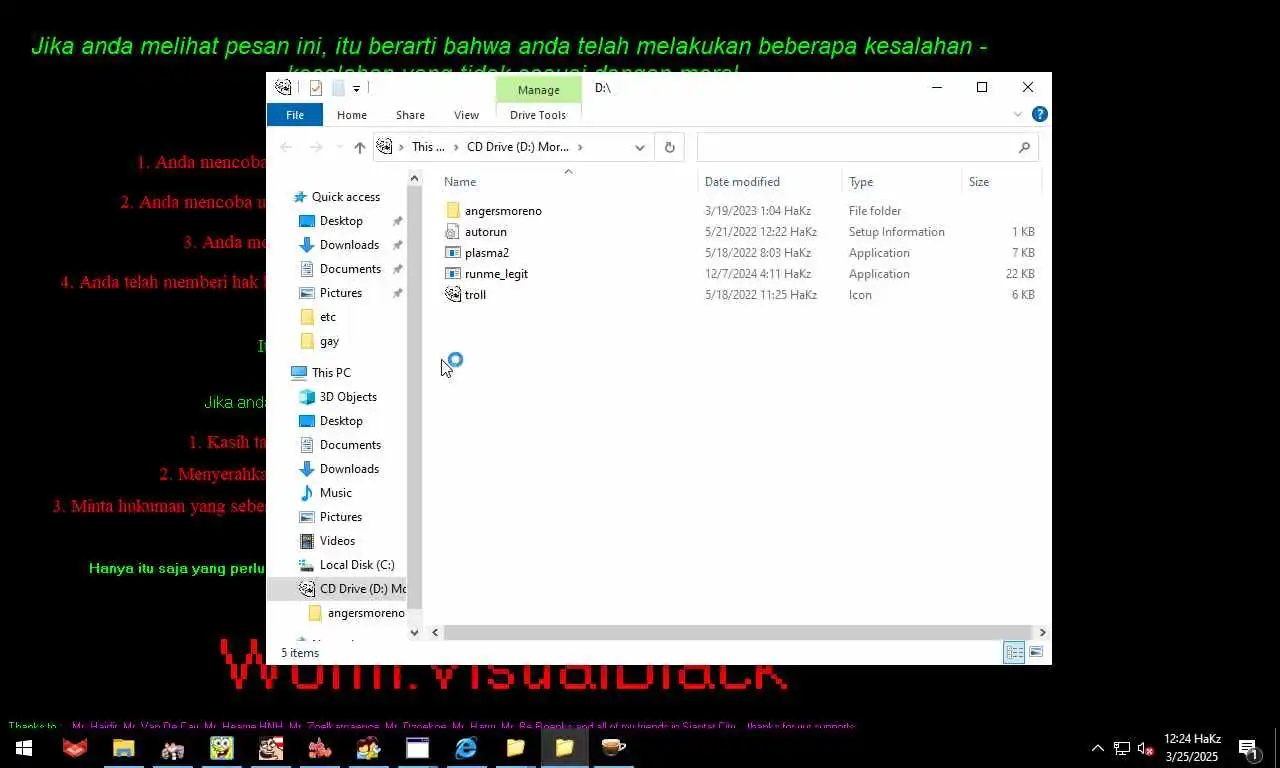This screenshot has width=1280, height=768.
Task: Switch to the Home ribbon tab
Action: (352, 115)
